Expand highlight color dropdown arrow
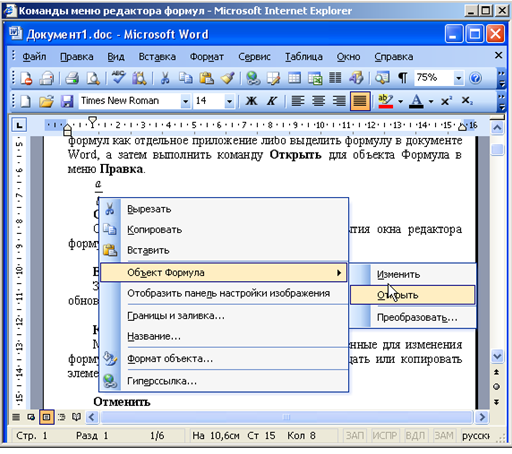The height and width of the screenshot is (454, 512). pyautogui.click(x=401, y=101)
